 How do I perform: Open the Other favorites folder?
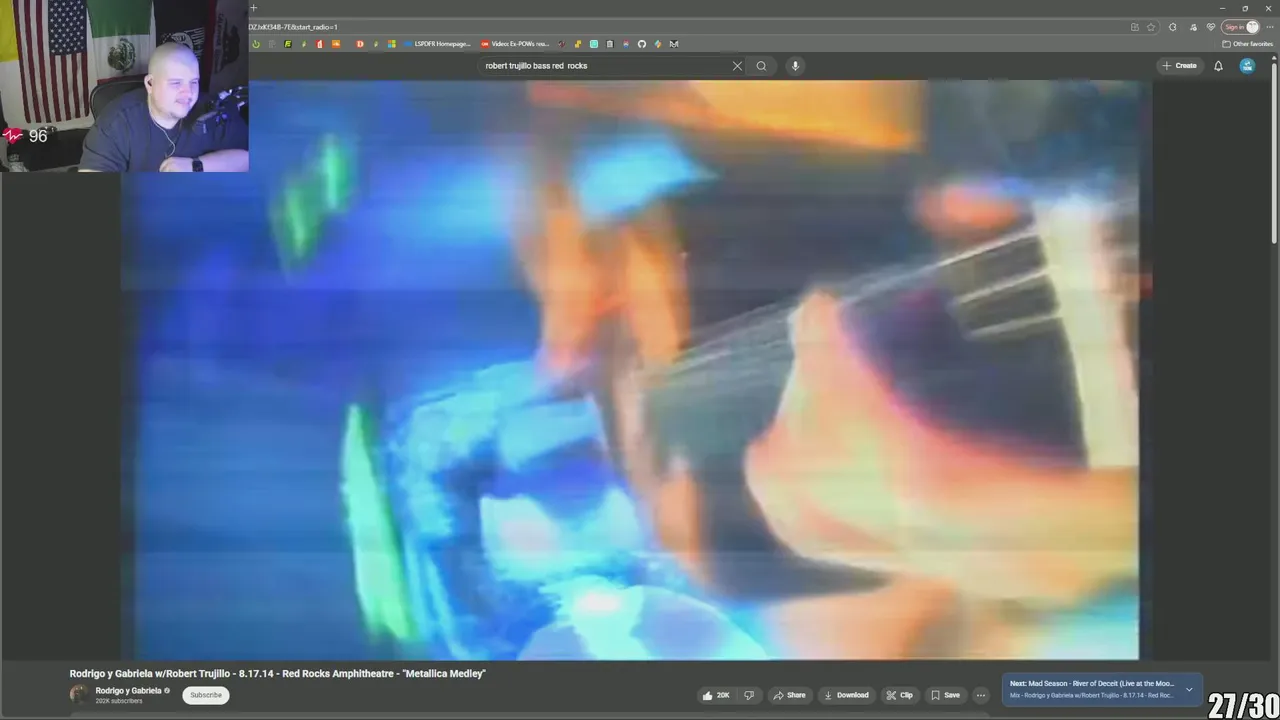(1247, 44)
